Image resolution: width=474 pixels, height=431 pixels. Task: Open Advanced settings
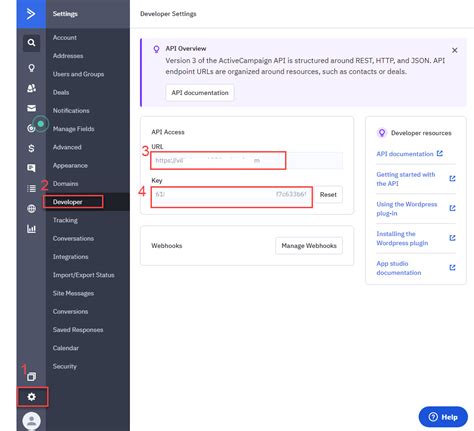67,147
